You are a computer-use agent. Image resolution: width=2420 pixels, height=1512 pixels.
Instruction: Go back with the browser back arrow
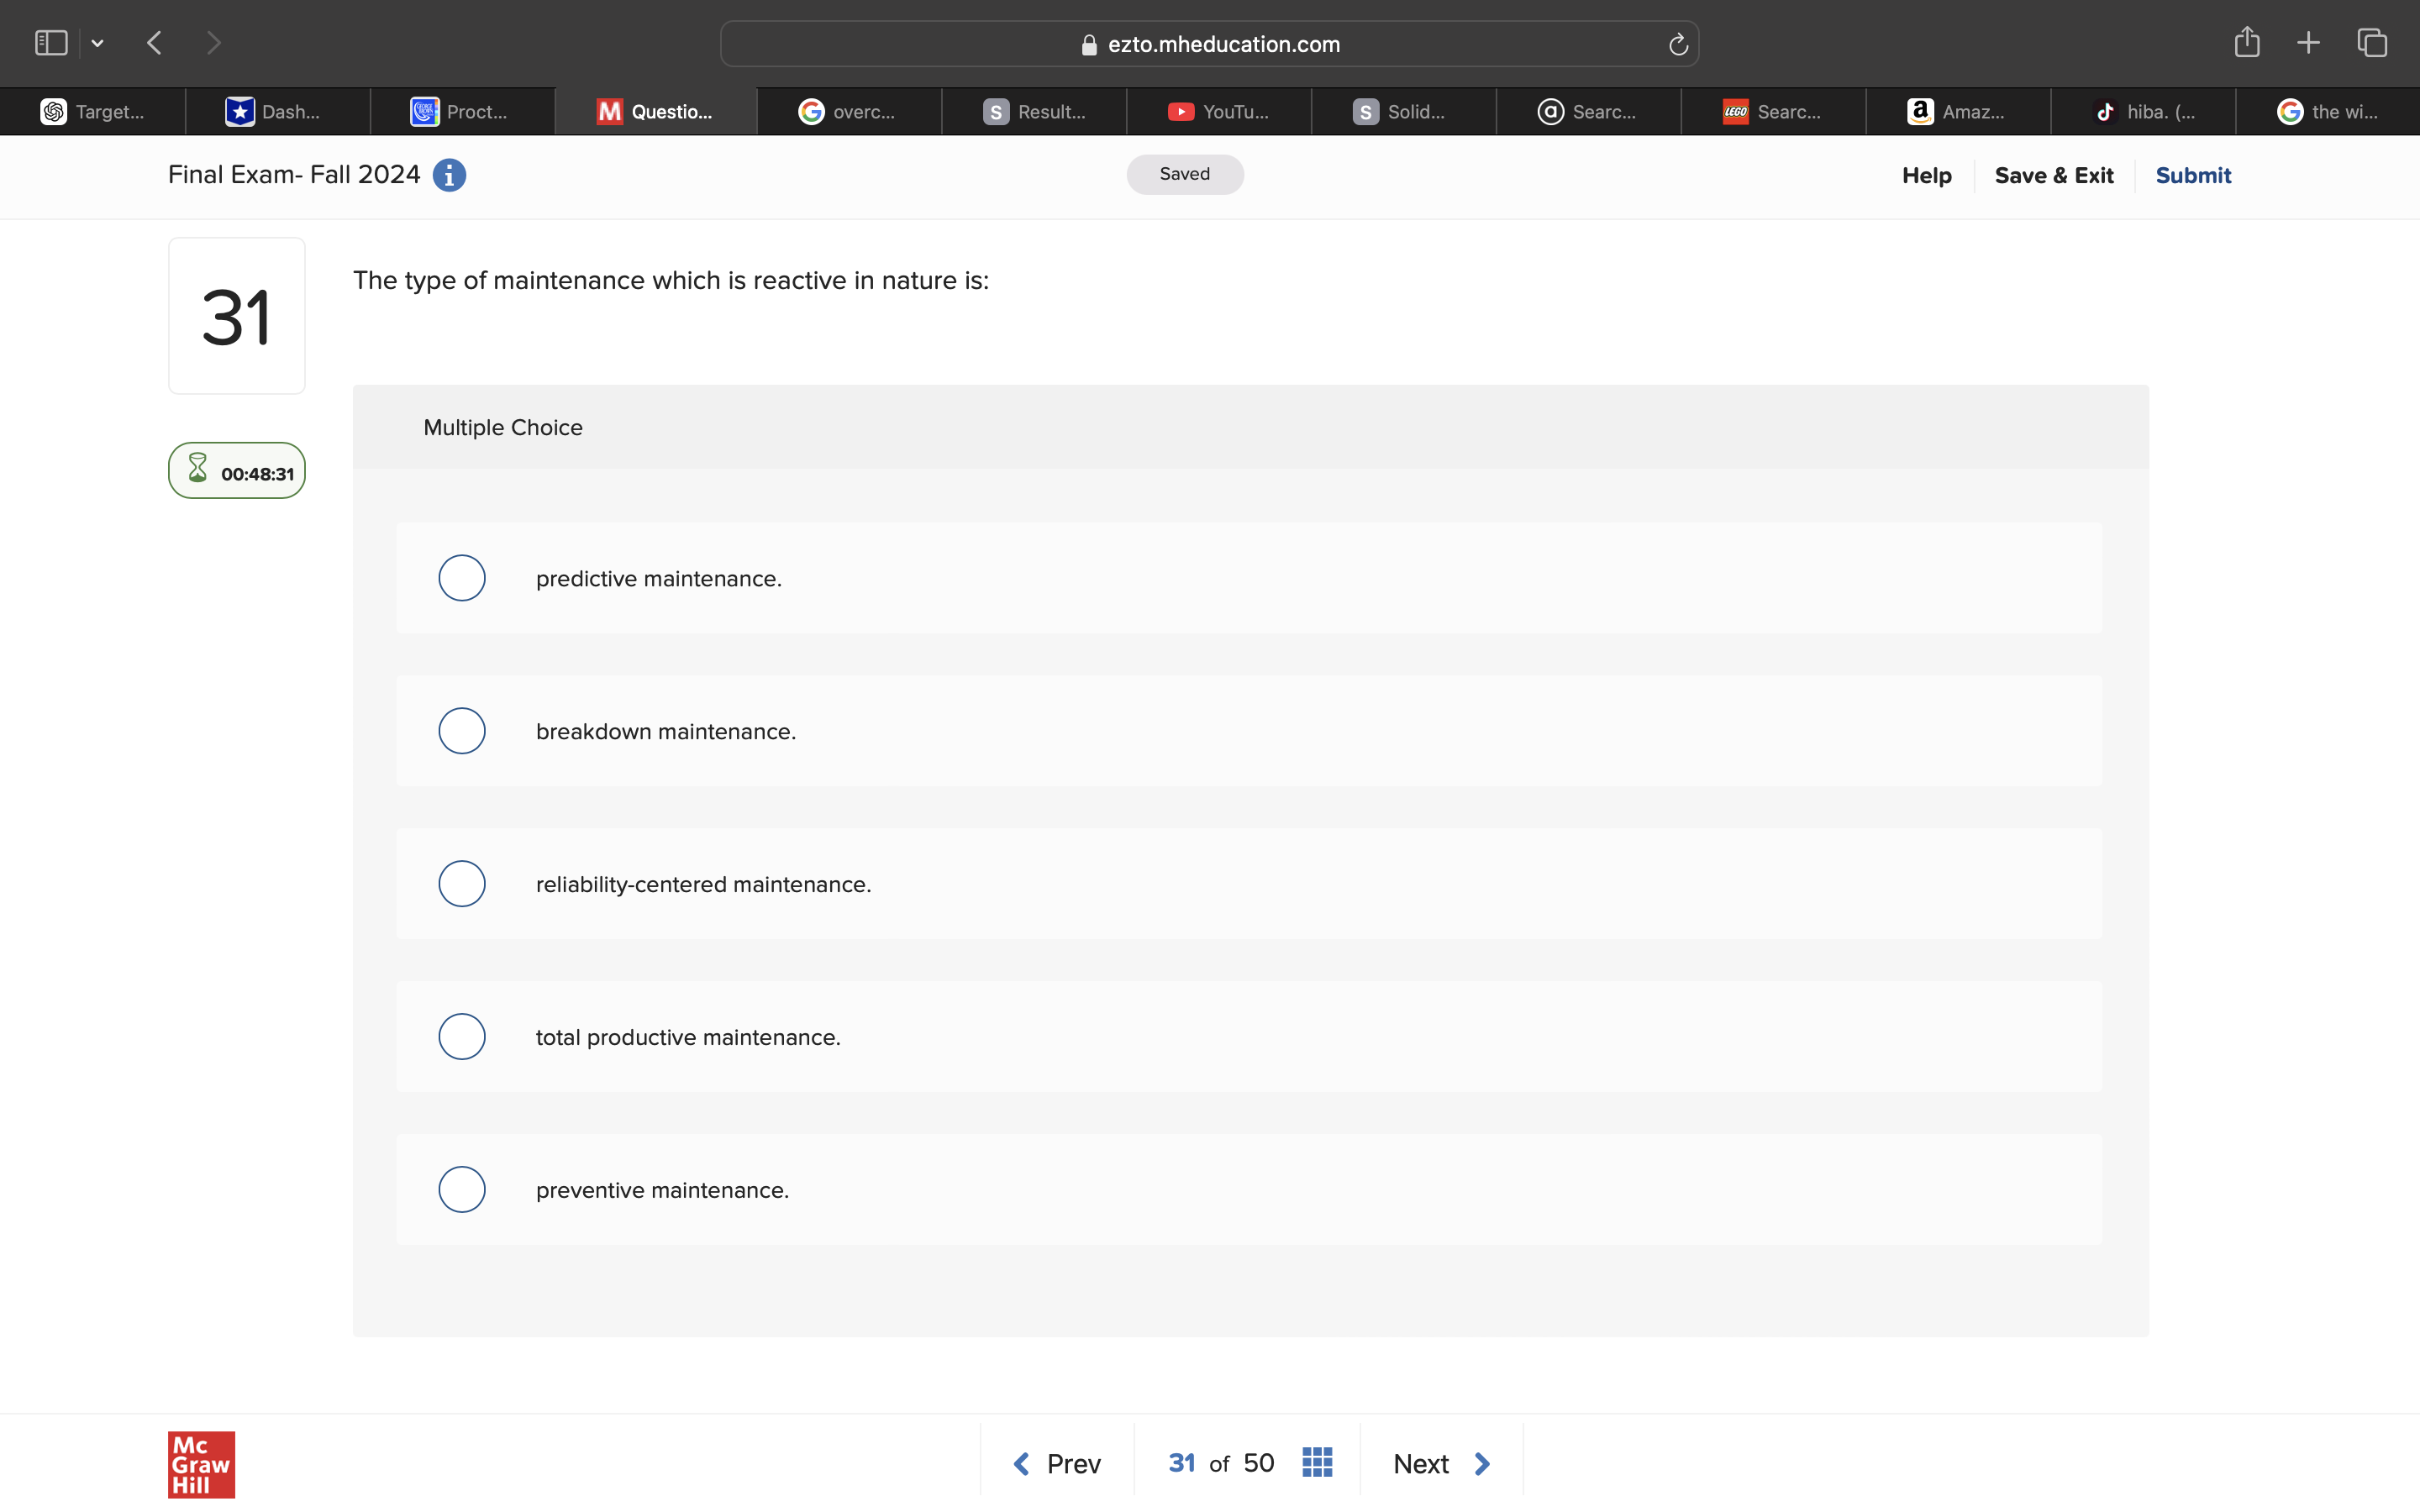(x=154, y=42)
